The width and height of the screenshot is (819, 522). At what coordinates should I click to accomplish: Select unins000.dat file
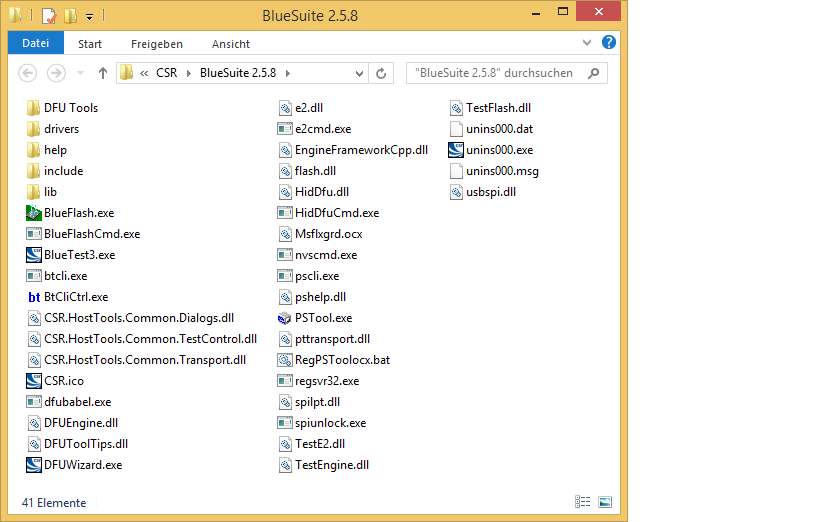(x=491, y=129)
